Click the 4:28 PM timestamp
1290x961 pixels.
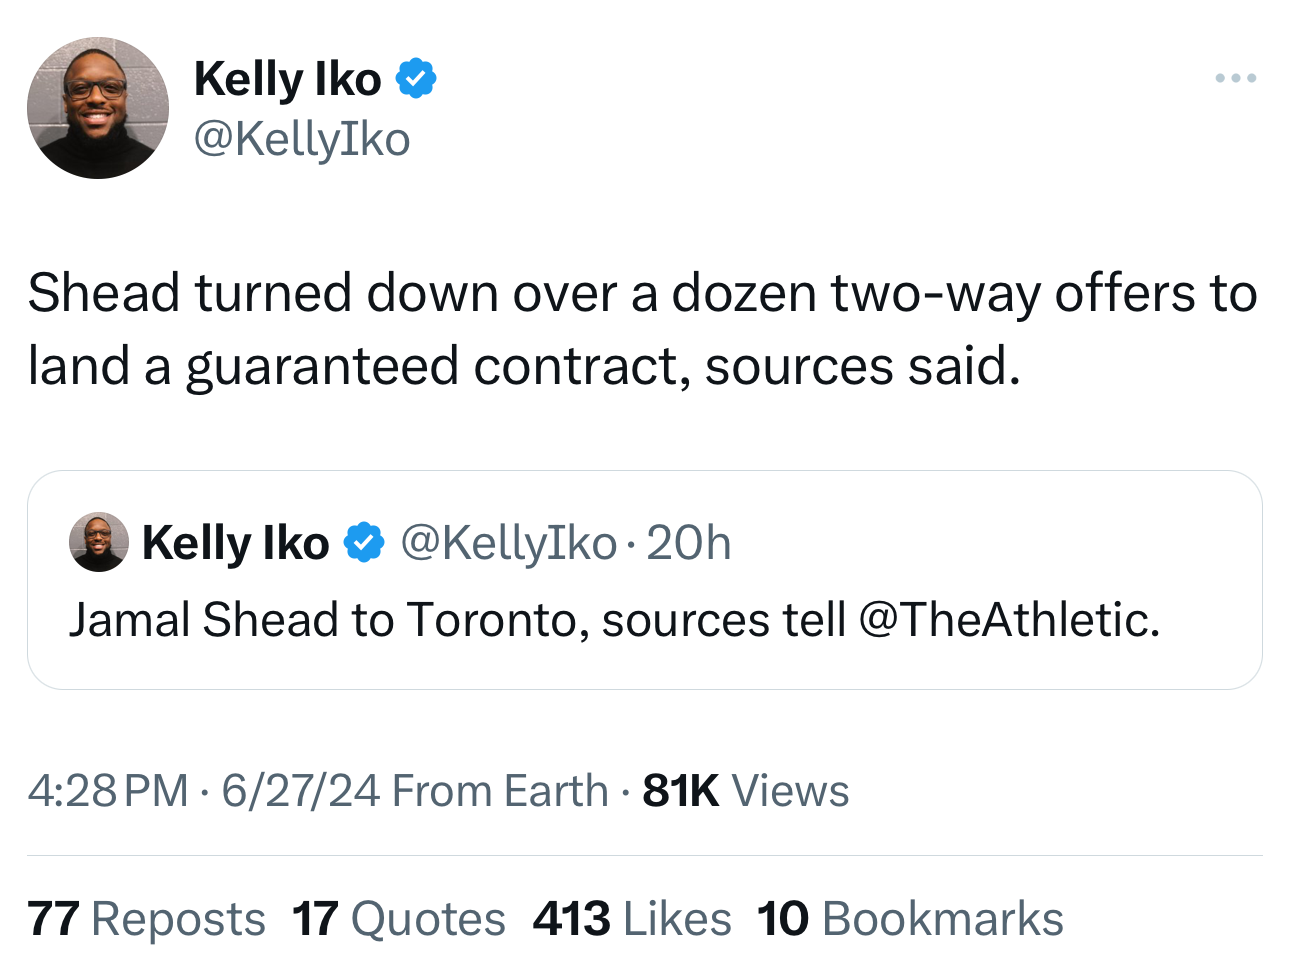107,791
